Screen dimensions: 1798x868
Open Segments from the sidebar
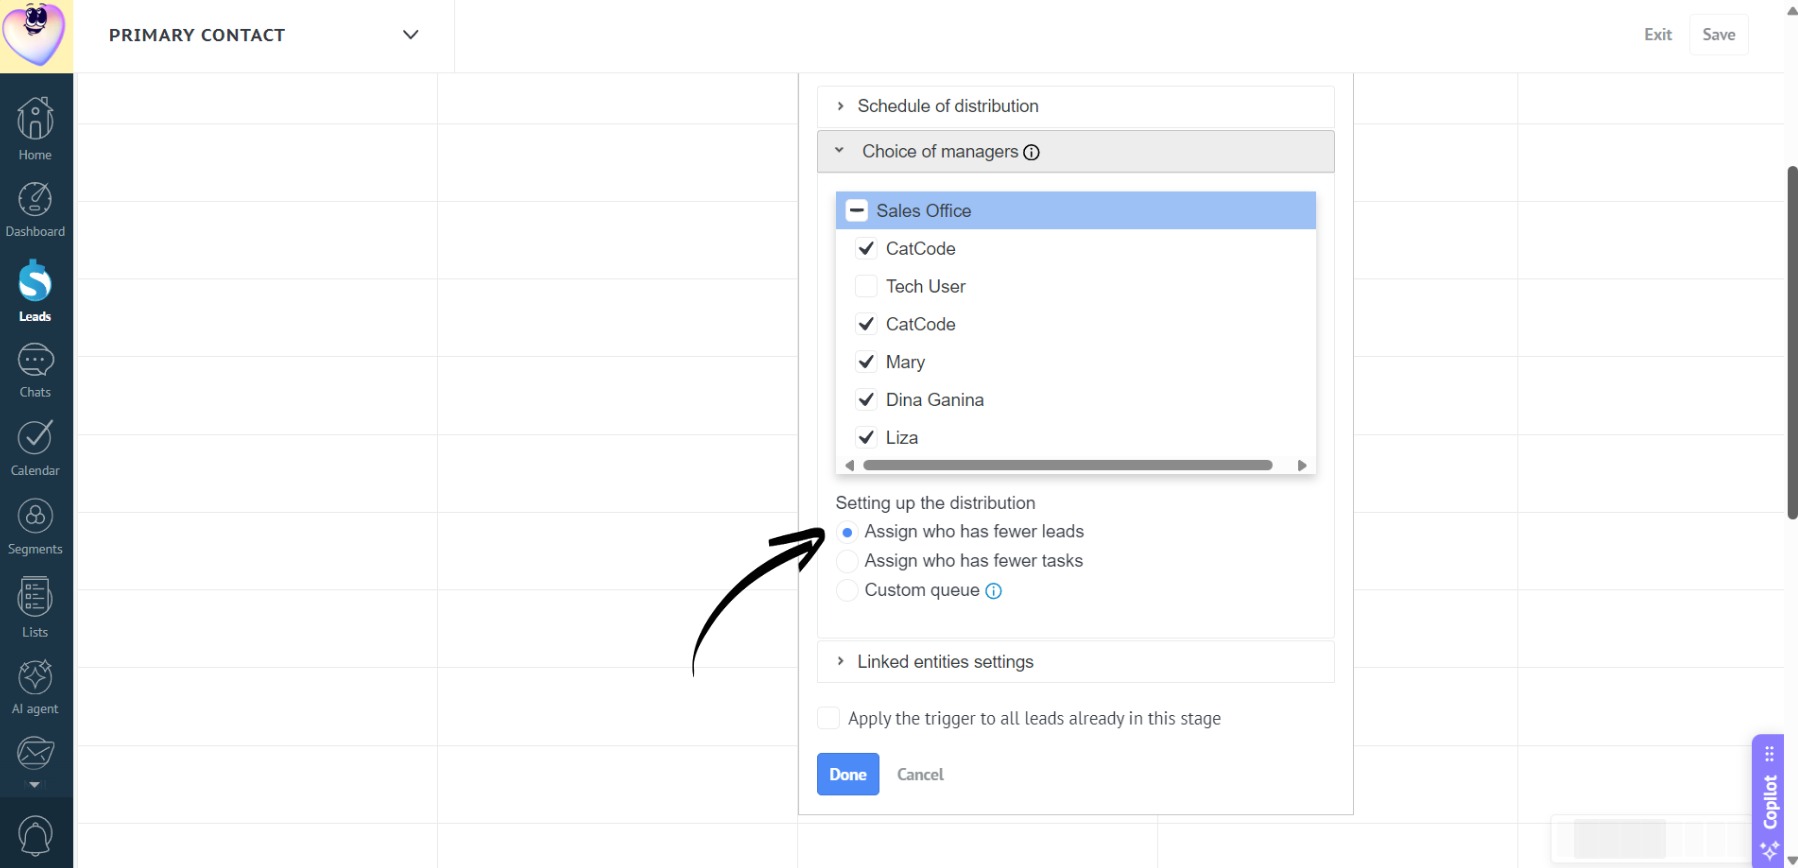tap(35, 527)
